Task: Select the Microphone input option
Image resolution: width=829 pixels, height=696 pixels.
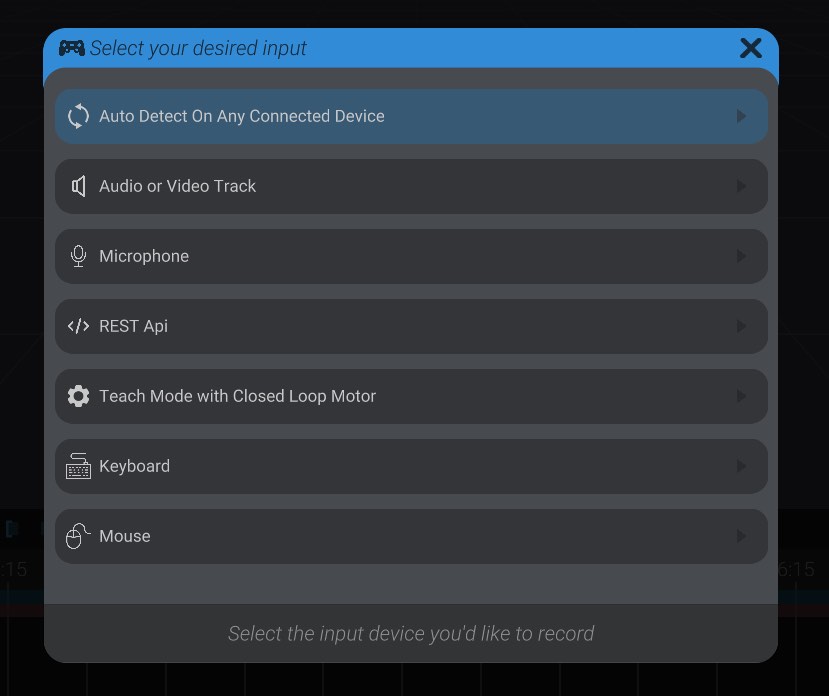Action: click(x=411, y=256)
